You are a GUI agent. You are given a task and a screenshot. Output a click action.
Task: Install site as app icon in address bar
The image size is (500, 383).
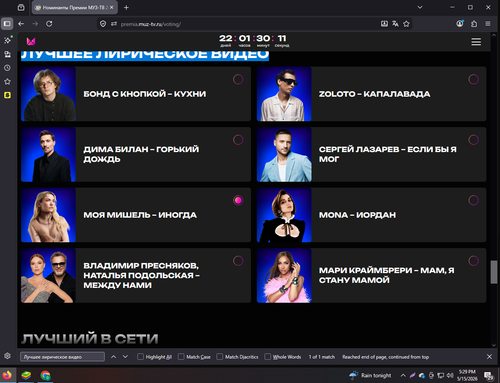384,24
